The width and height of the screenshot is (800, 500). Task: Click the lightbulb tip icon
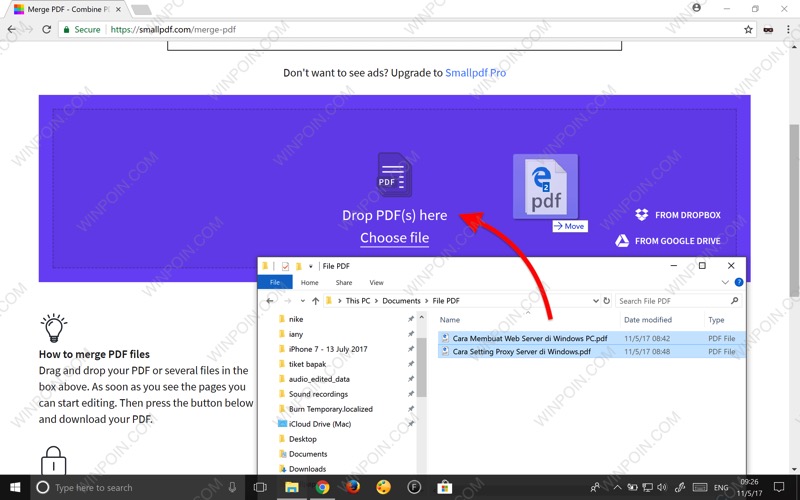[54, 328]
